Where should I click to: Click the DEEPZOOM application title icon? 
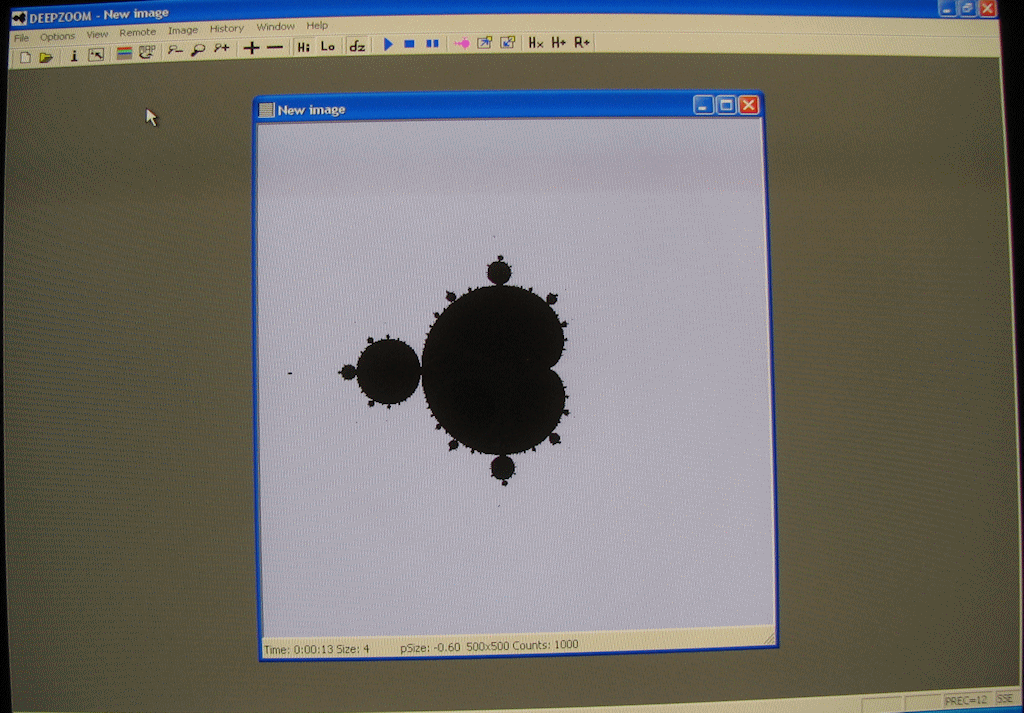click(x=19, y=18)
